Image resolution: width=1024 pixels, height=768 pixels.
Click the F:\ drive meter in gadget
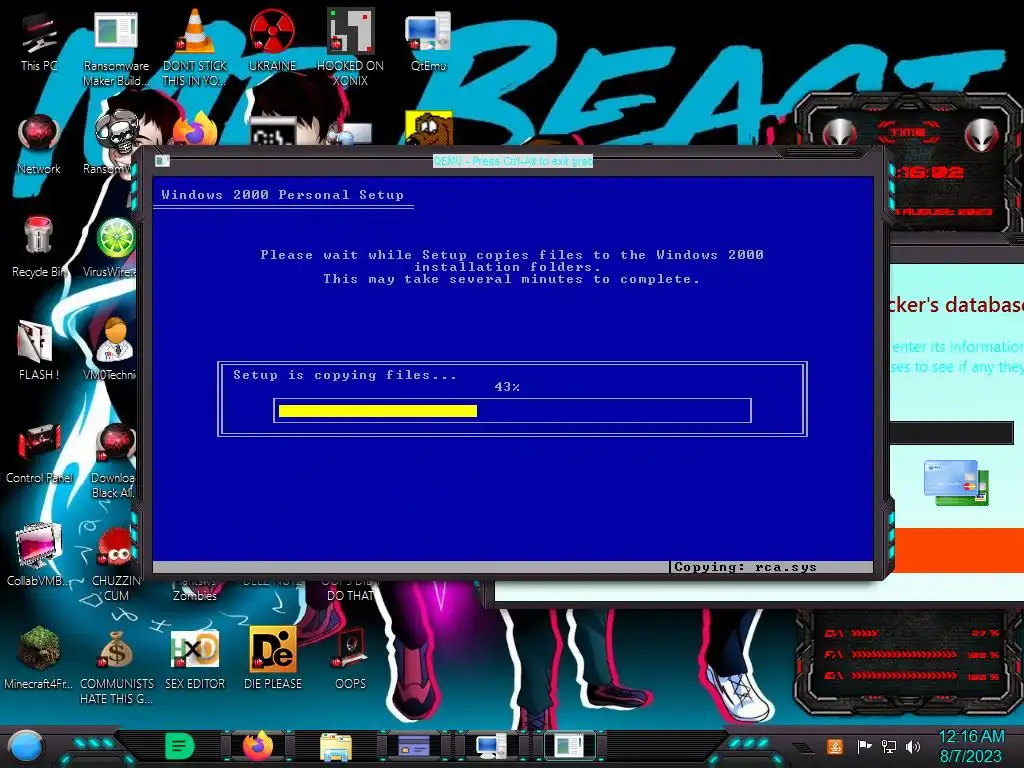pyautogui.click(x=912, y=654)
